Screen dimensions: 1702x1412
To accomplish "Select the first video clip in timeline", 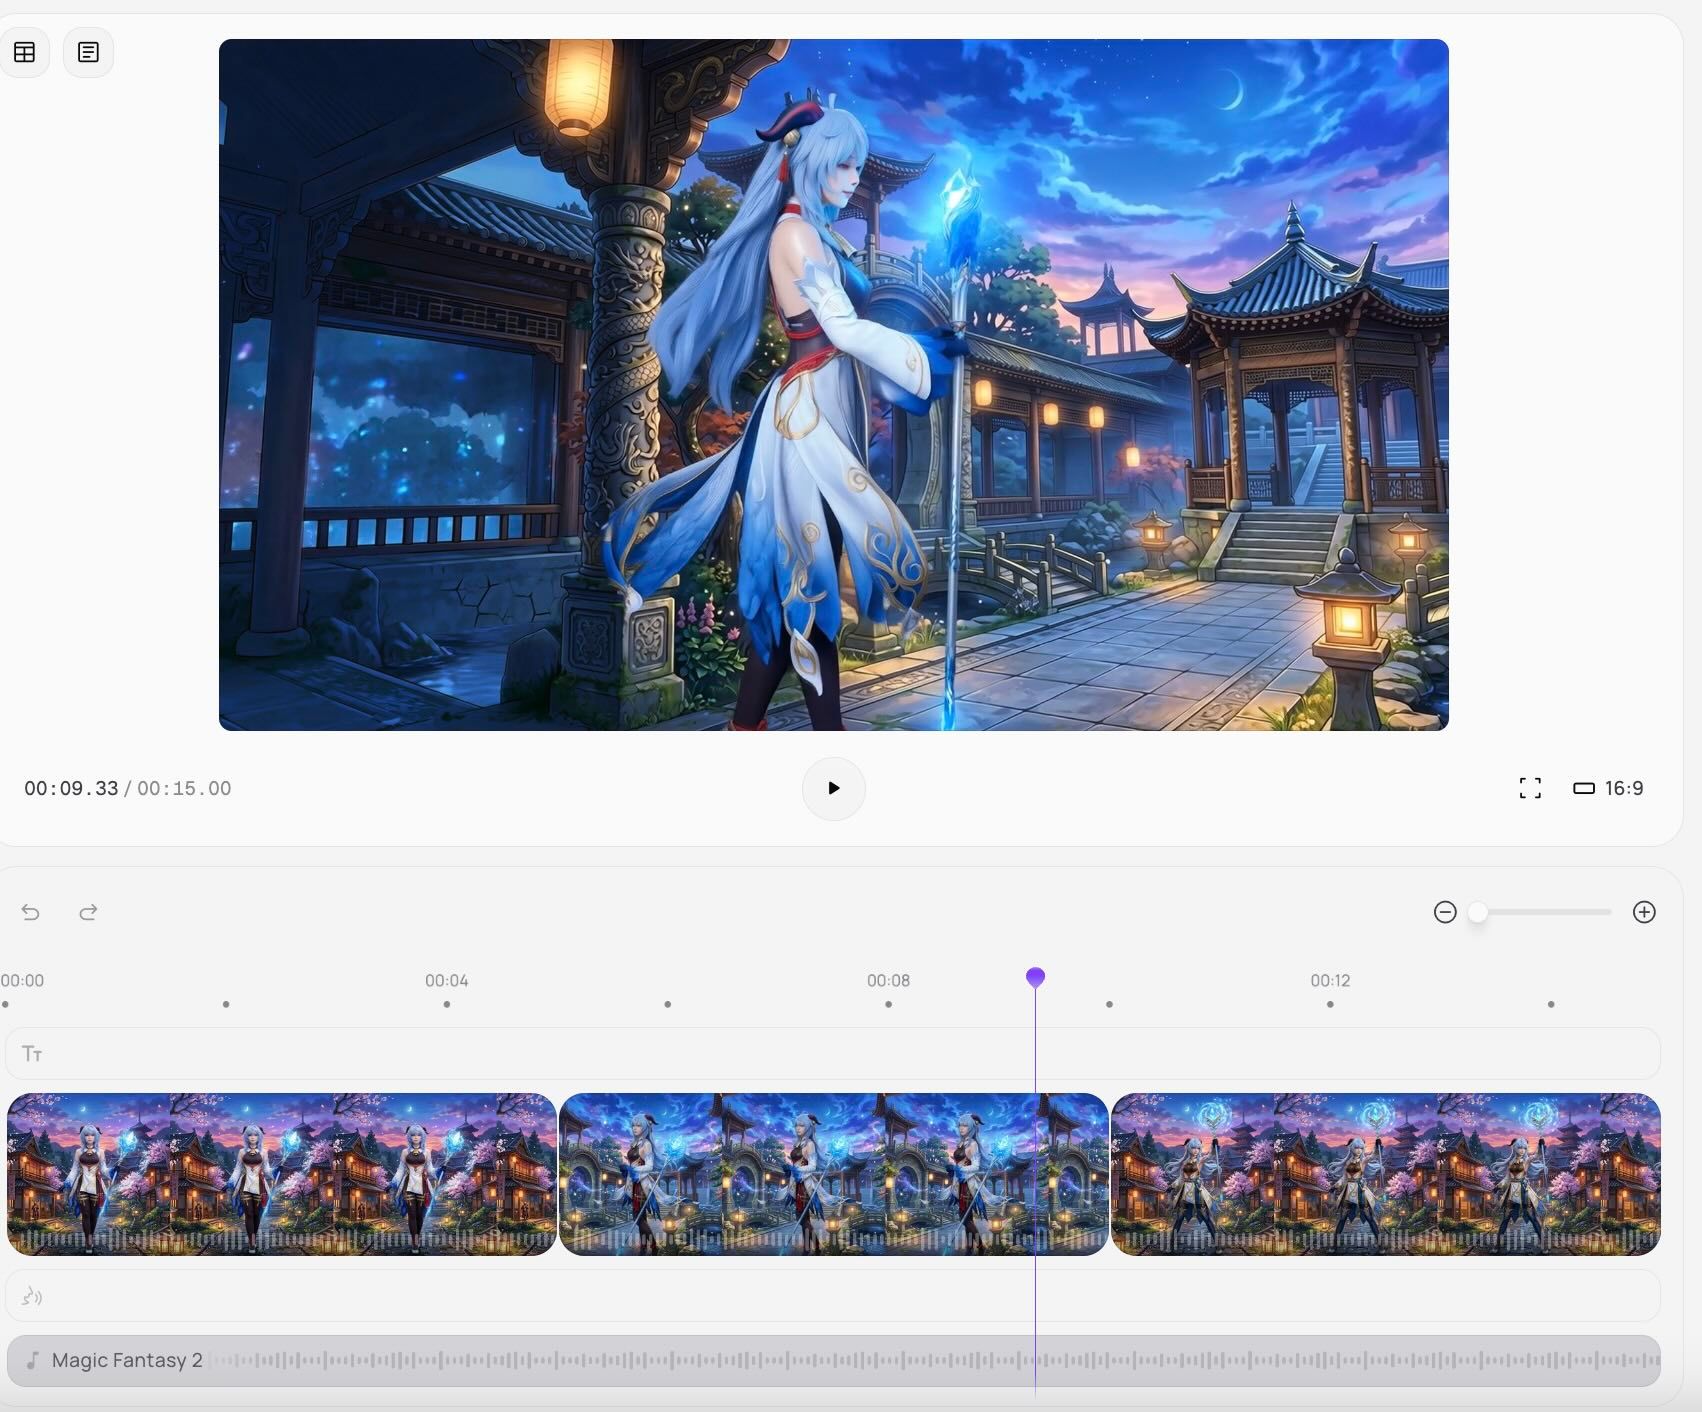I will [281, 1174].
